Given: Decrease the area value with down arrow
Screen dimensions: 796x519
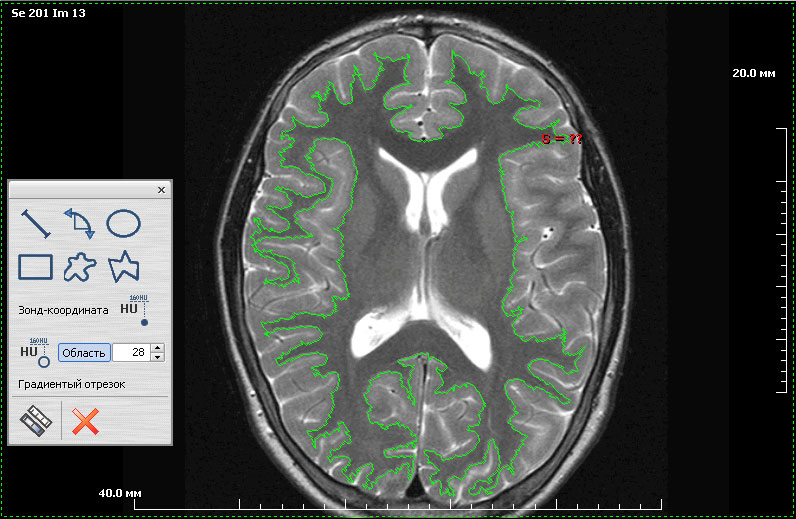Looking at the screenshot, I should (x=157, y=357).
